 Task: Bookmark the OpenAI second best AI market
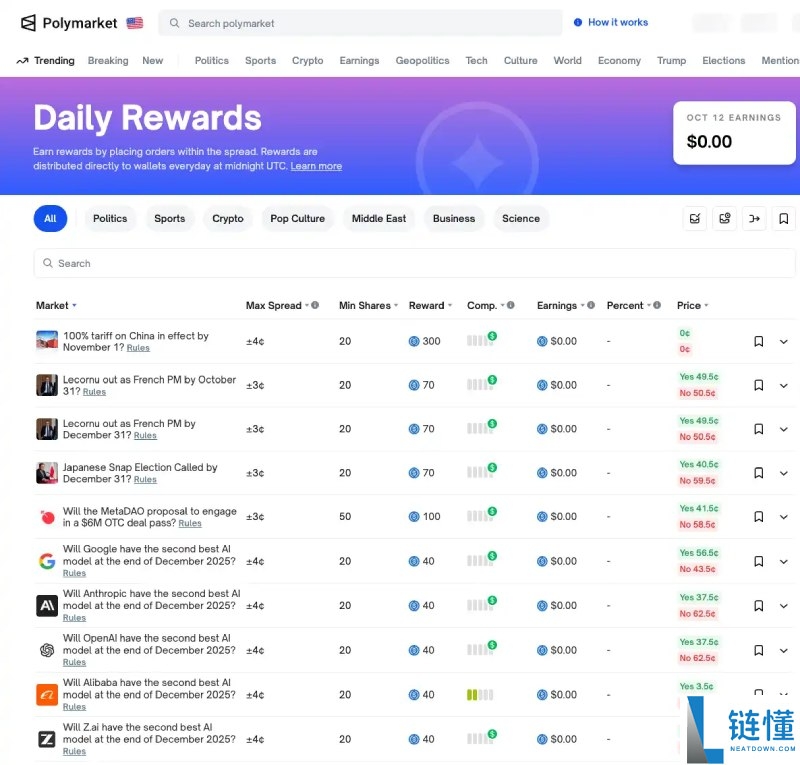pyautogui.click(x=759, y=650)
